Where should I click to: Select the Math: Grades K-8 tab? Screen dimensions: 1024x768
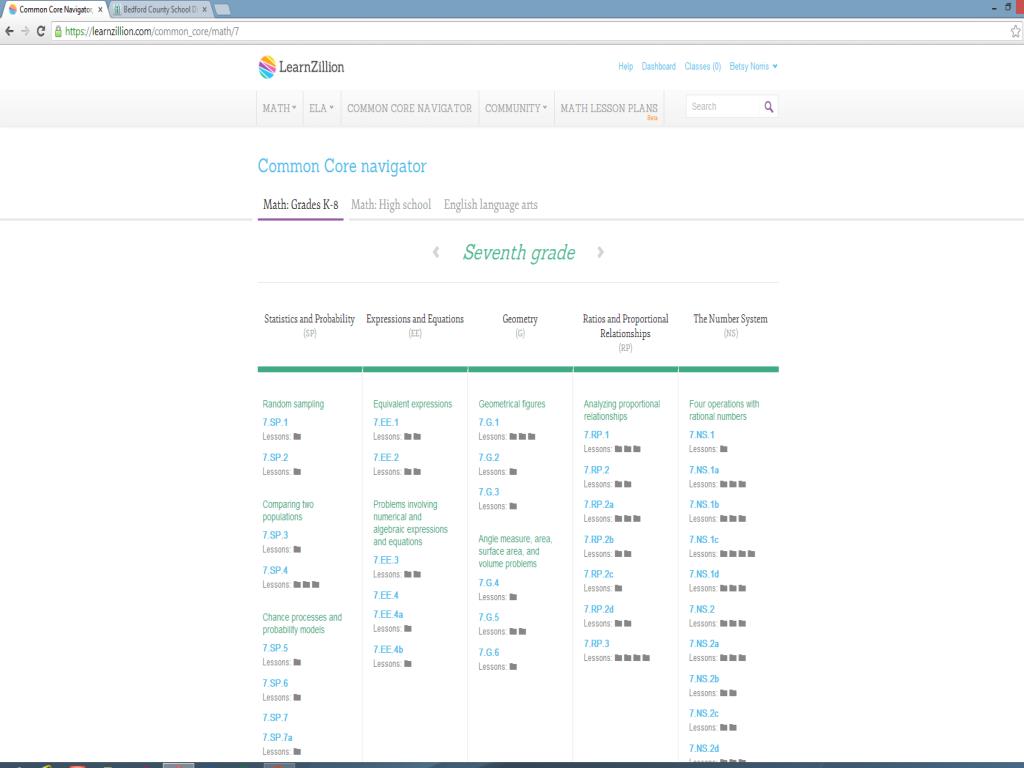(300, 204)
